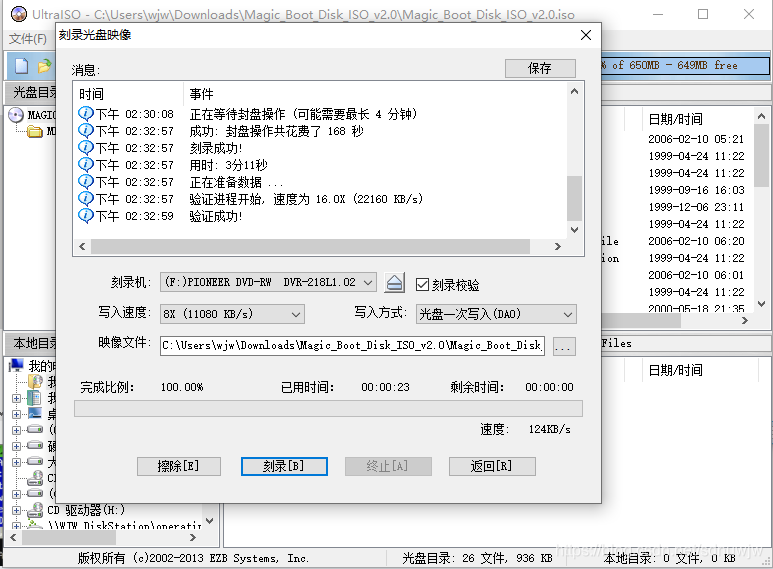Viewport: 773px width, 569px height.
Task: Select the CD 驱动器(H:) drive icon
Action: tap(35, 509)
